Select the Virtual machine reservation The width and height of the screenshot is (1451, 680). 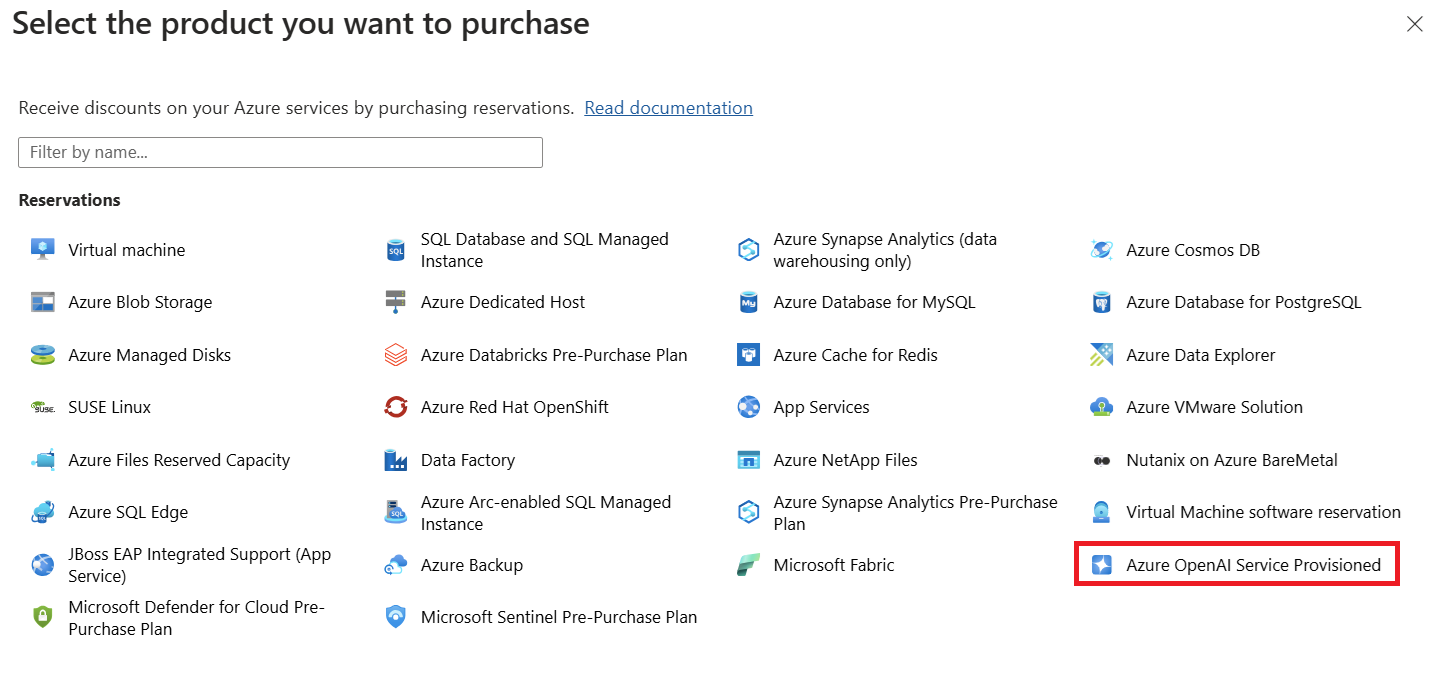point(126,250)
